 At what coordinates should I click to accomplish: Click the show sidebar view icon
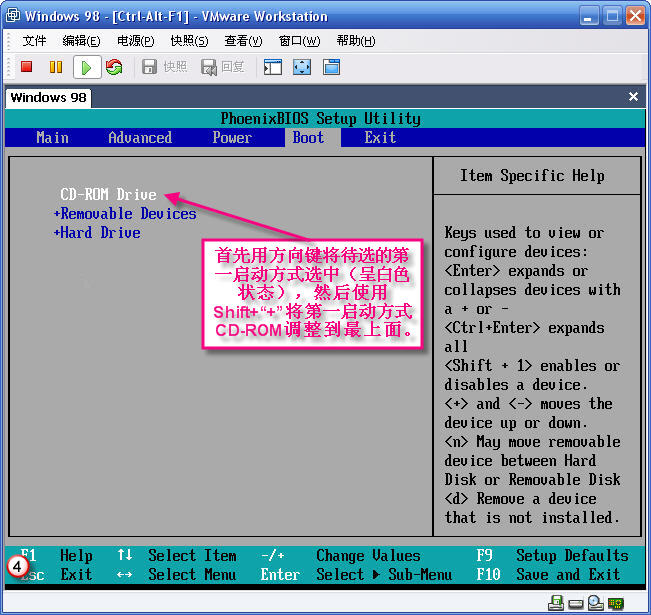[272, 67]
